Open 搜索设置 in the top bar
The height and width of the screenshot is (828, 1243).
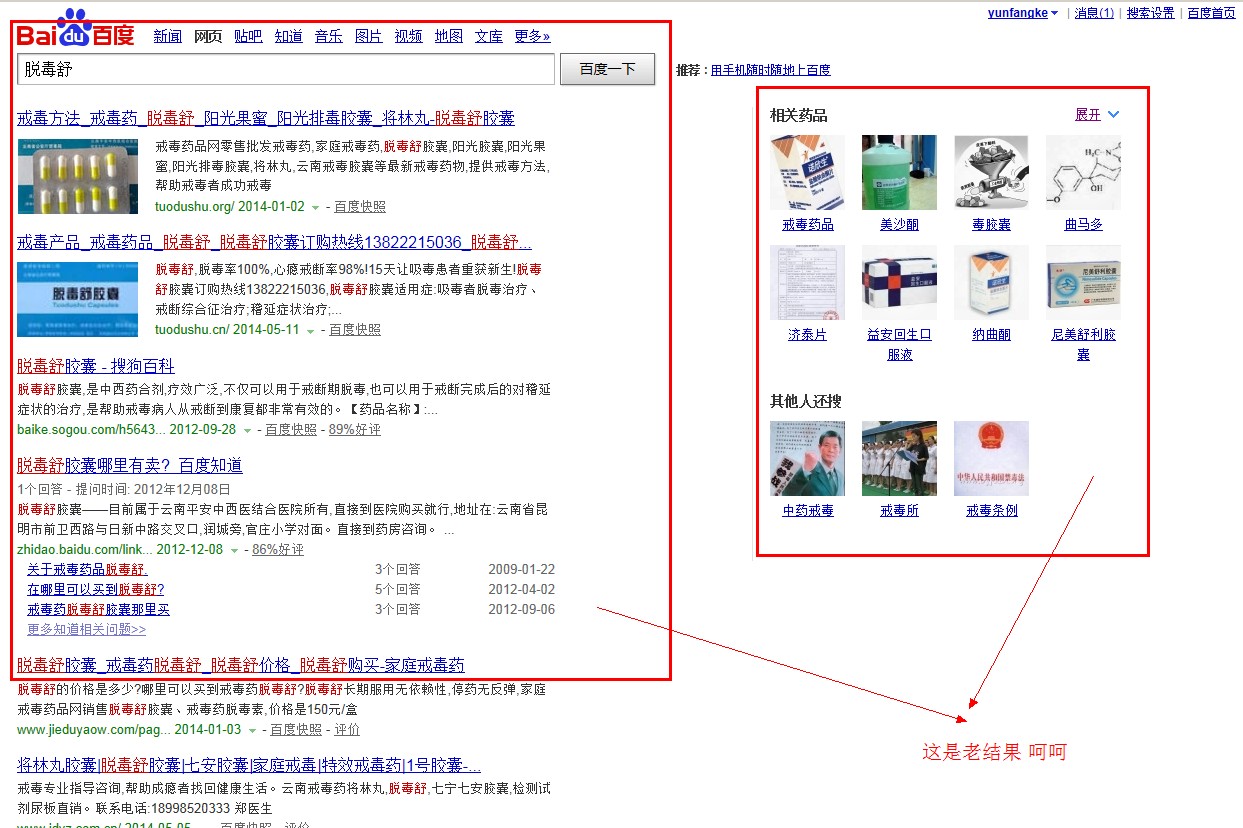1150,13
